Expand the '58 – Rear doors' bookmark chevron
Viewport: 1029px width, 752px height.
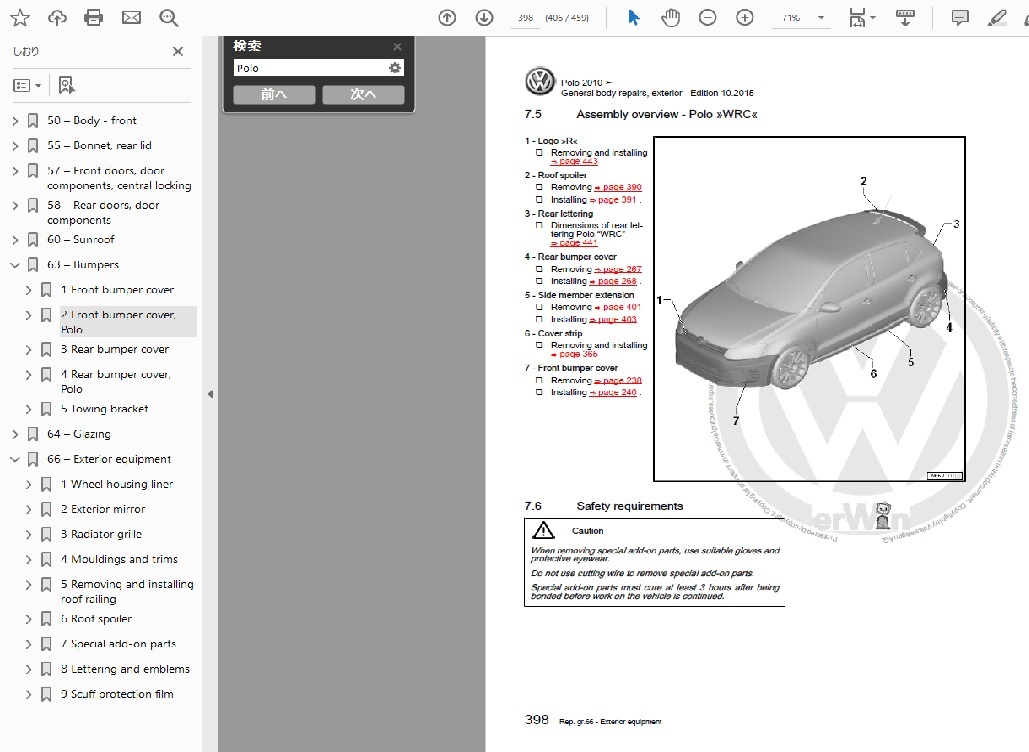click(x=15, y=205)
